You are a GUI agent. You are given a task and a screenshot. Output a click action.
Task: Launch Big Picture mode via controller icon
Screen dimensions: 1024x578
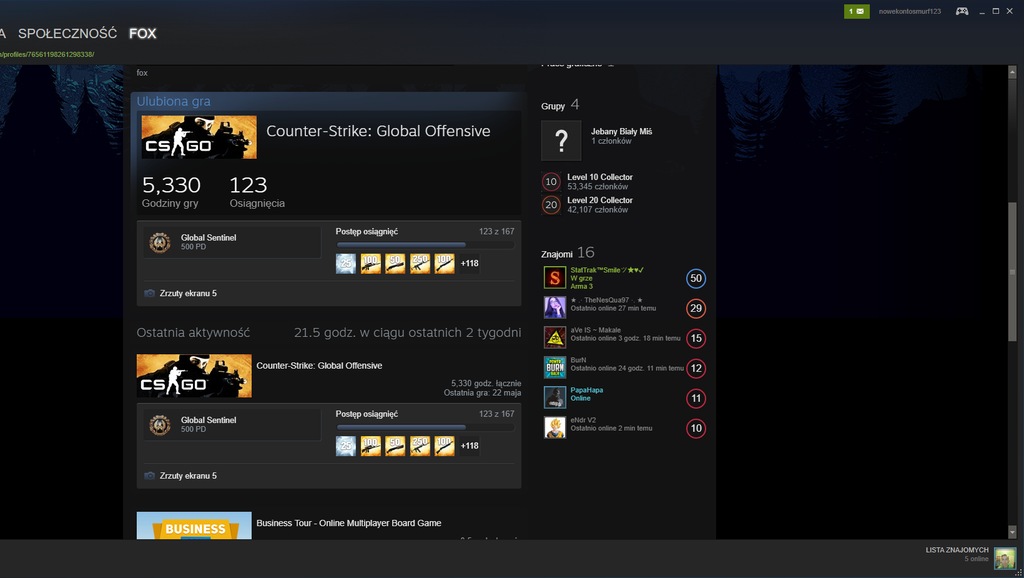962,11
